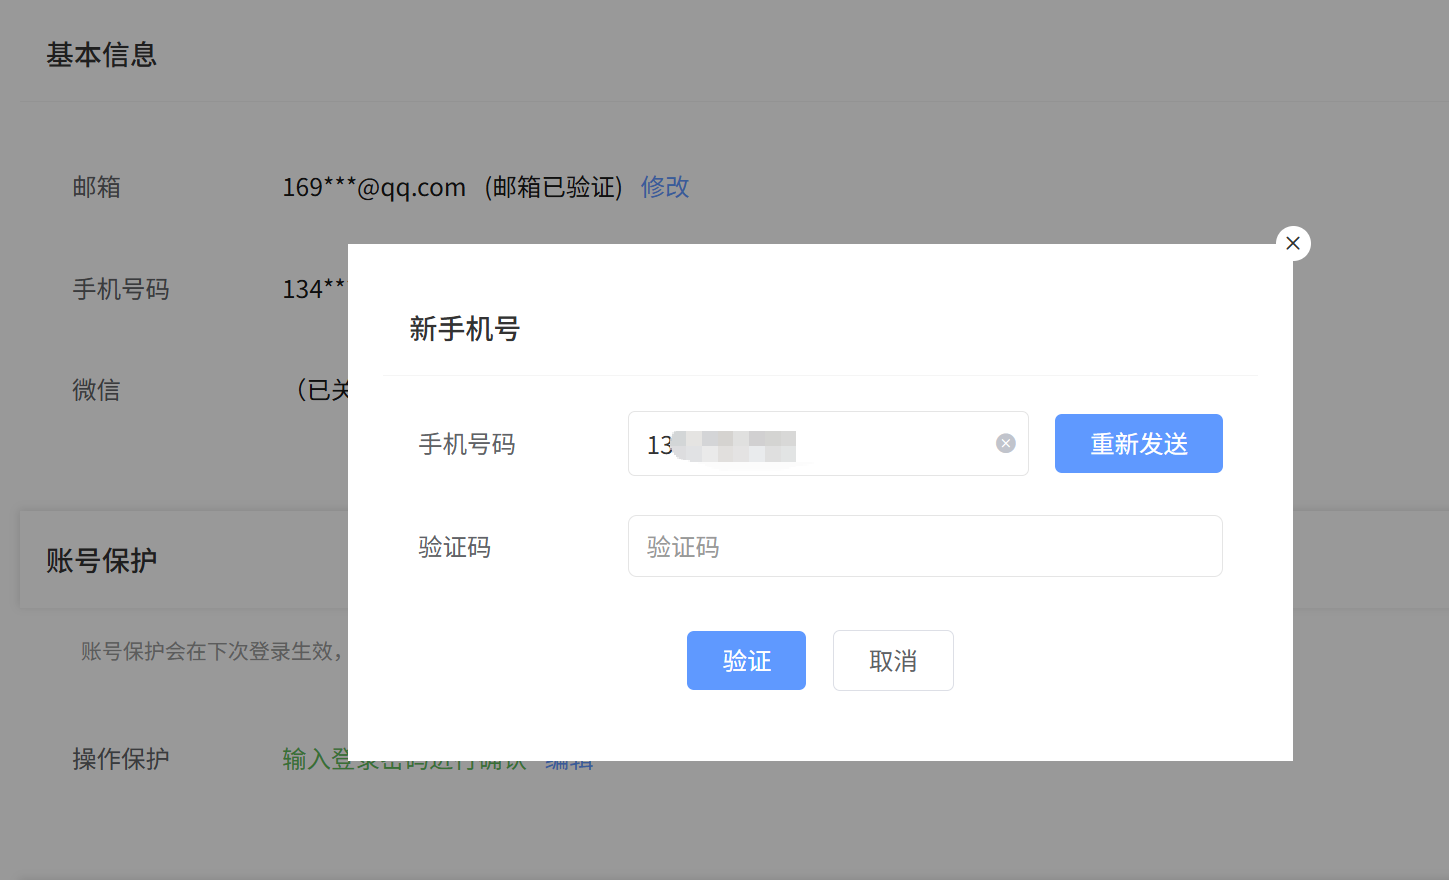Image resolution: width=1449 pixels, height=880 pixels.
Task: Click the 新手机号 dialog title
Action: [x=464, y=329]
